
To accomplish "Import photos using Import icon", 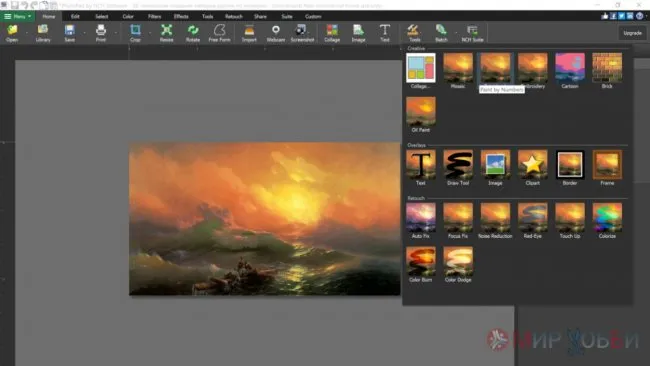I will [249, 33].
